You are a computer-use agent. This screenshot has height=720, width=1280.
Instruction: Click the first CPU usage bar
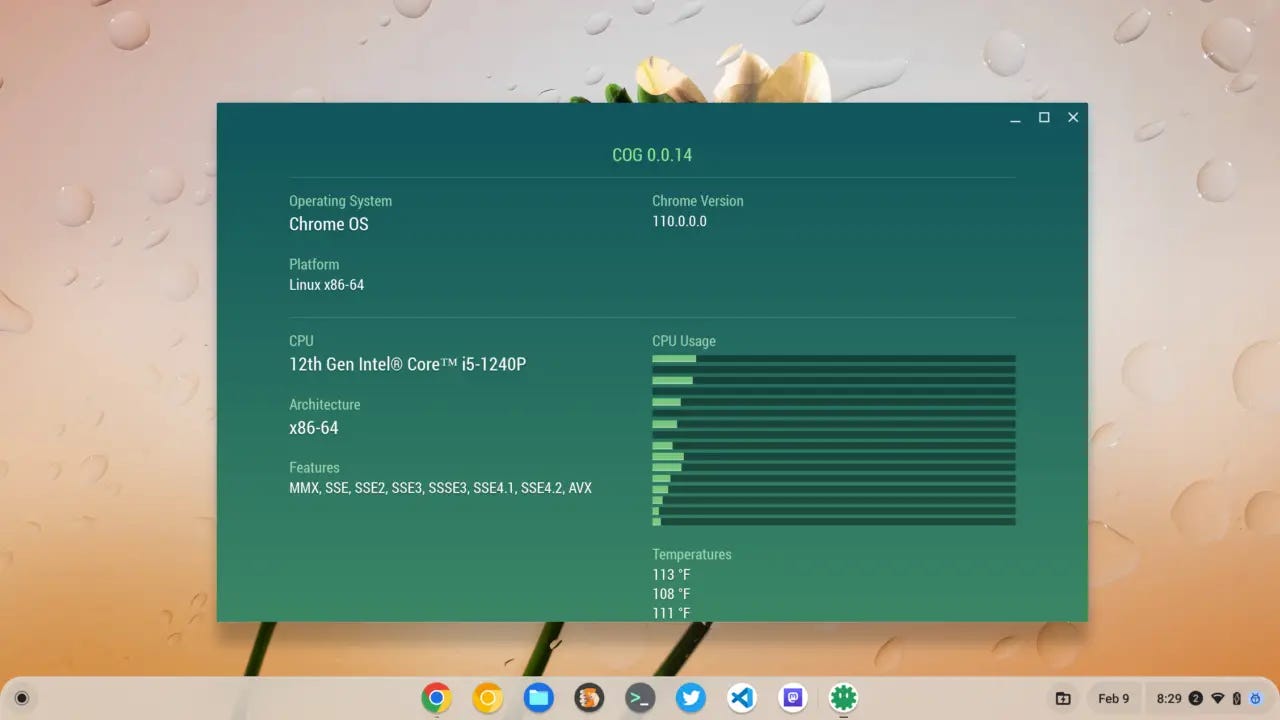tap(834, 358)
